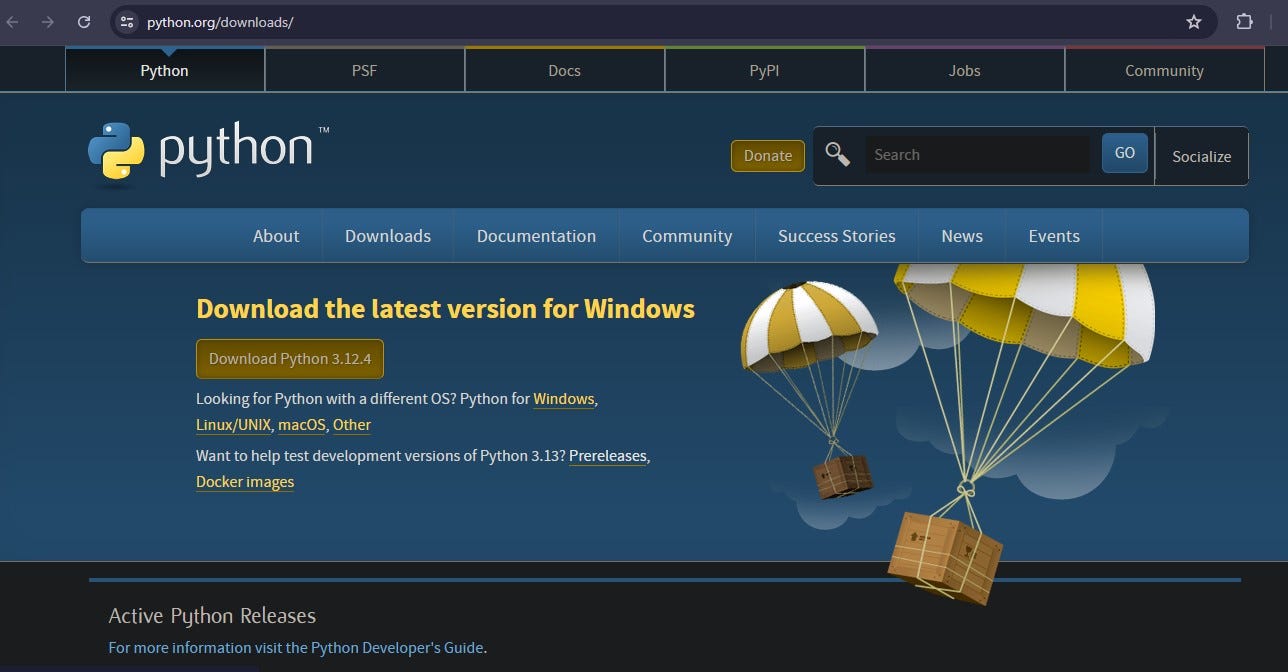Image resolution: width=1288 pixels, height=672 pixels.
Task: Open site information icon in address bar
Action: [125, 22]
